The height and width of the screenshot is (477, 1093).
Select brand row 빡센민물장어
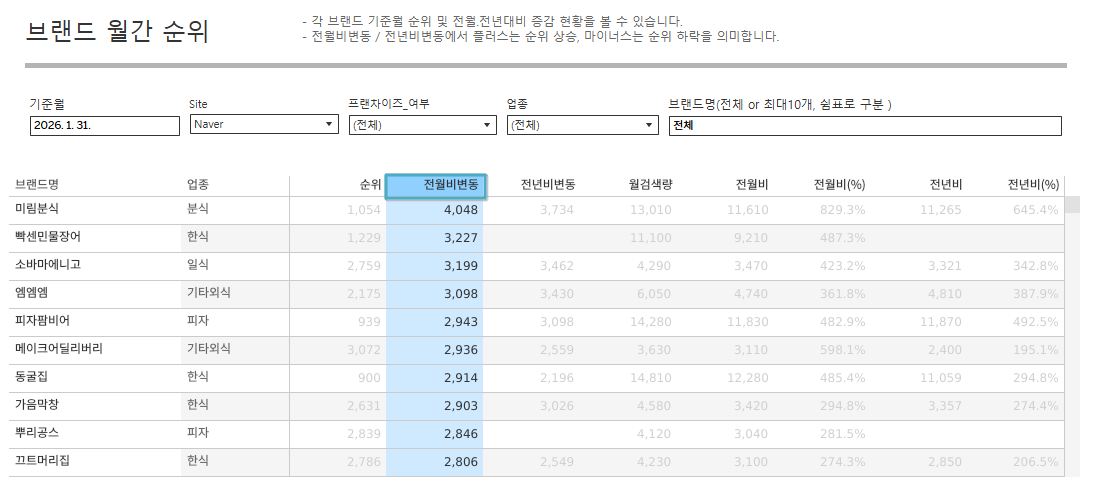pos(48,238)
